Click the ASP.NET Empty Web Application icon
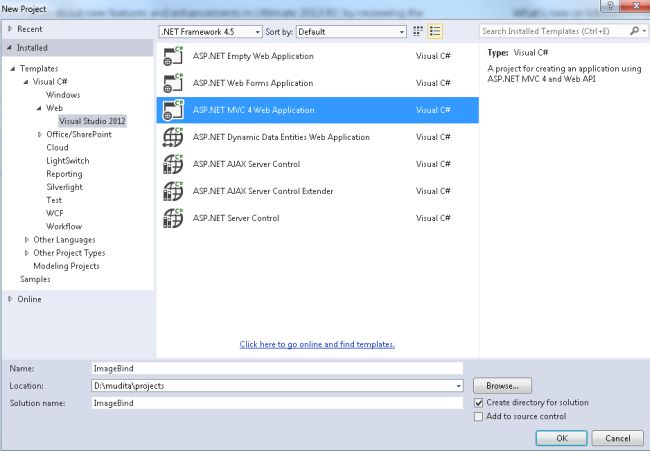This screenshot has height=451, width=650. coord(173,56)
